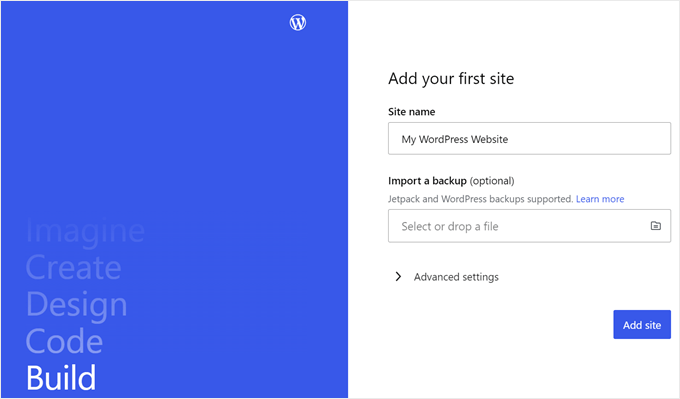Viewport: 680px width, 399px height.
Task: Click the word Design on blue panel
Action: coord(77,305)
